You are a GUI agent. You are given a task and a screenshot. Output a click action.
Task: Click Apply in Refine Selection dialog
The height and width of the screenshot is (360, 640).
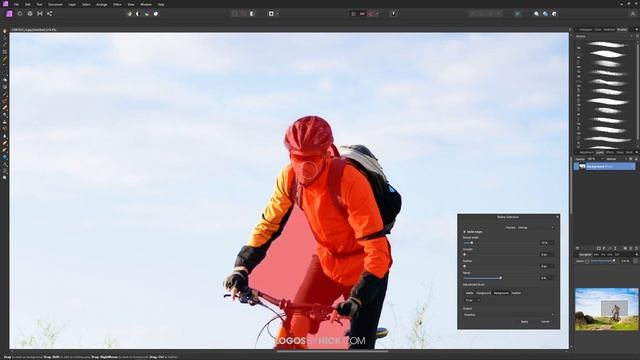point(524,322)
